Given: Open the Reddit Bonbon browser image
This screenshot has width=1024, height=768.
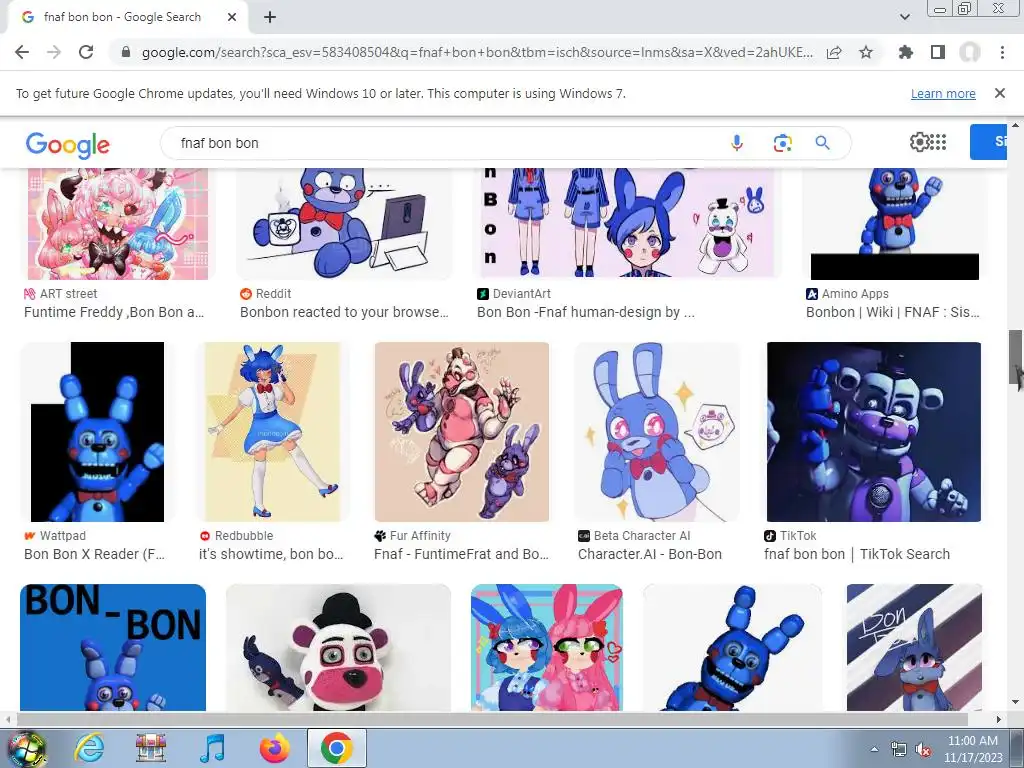Looking at the screenshot, I should pos(344,223).
